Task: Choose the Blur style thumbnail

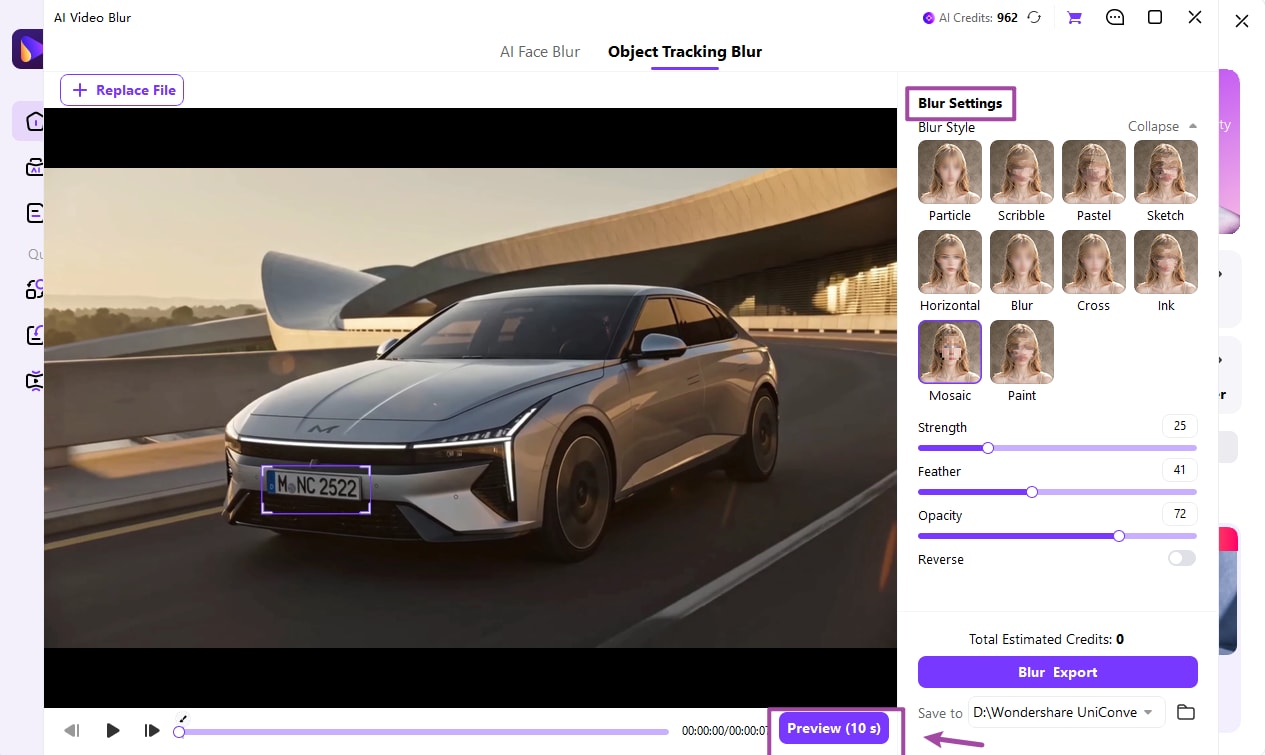Action: [1022, 262]
